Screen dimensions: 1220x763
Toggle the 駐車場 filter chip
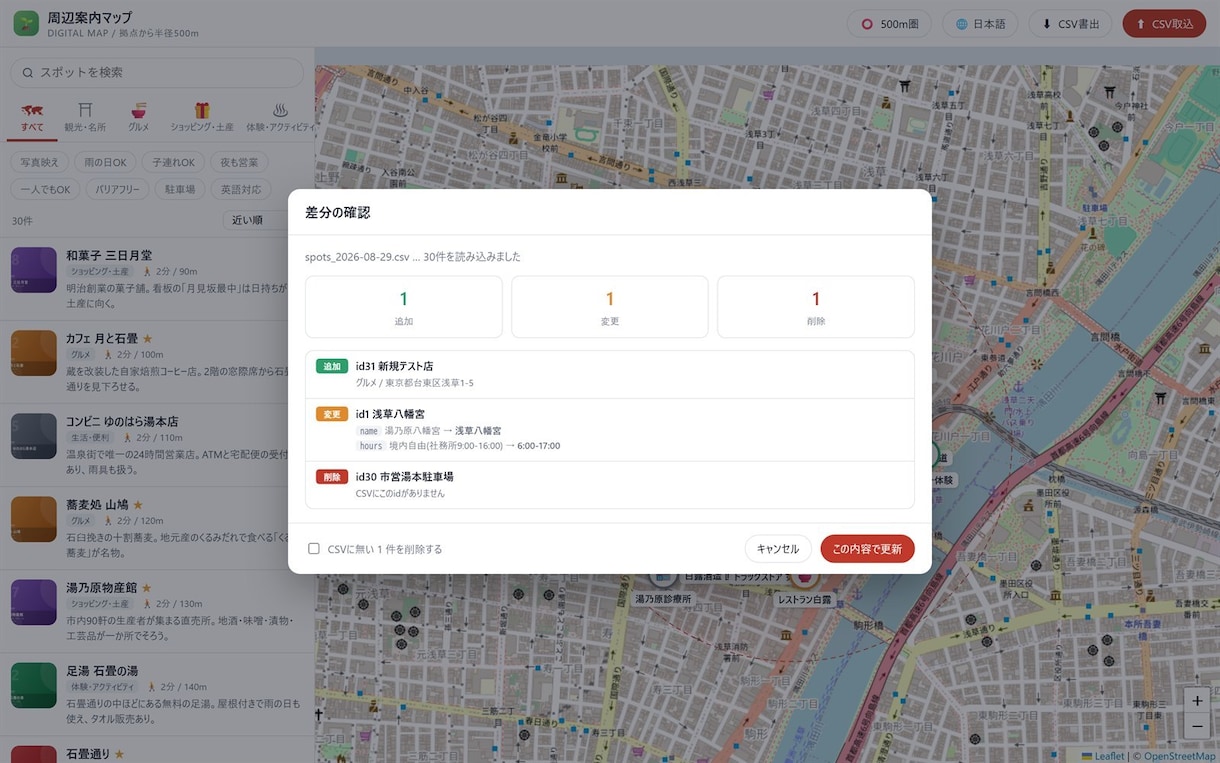(180, 189)
